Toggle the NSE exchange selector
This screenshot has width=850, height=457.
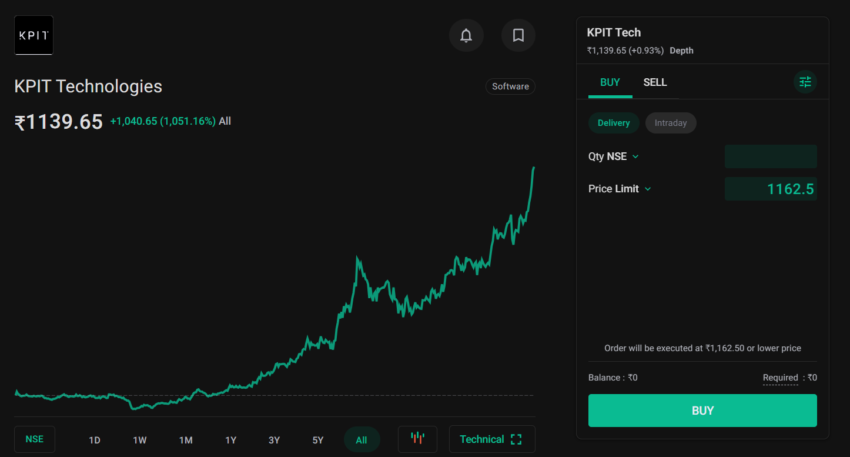click(x=35, y=439)
